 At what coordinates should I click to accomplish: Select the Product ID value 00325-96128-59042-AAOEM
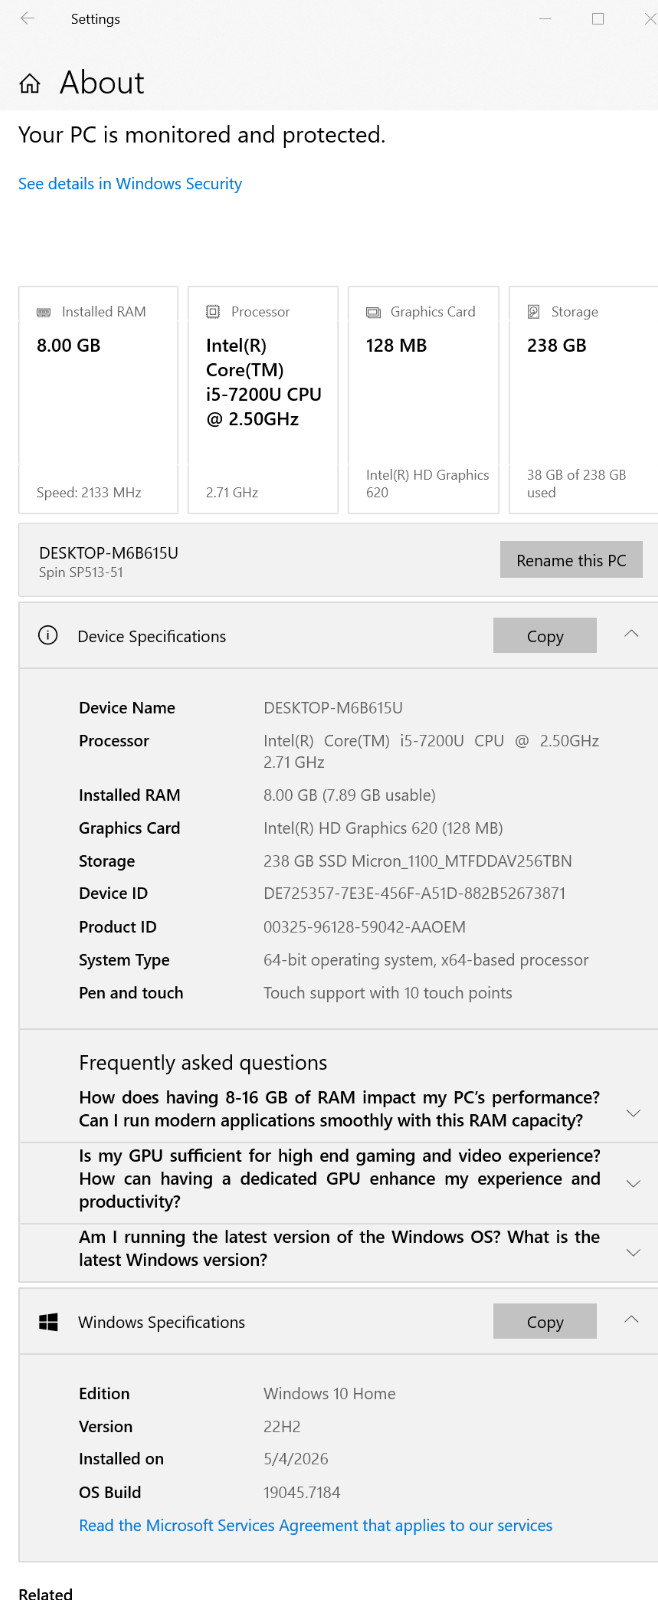(364, 927)
